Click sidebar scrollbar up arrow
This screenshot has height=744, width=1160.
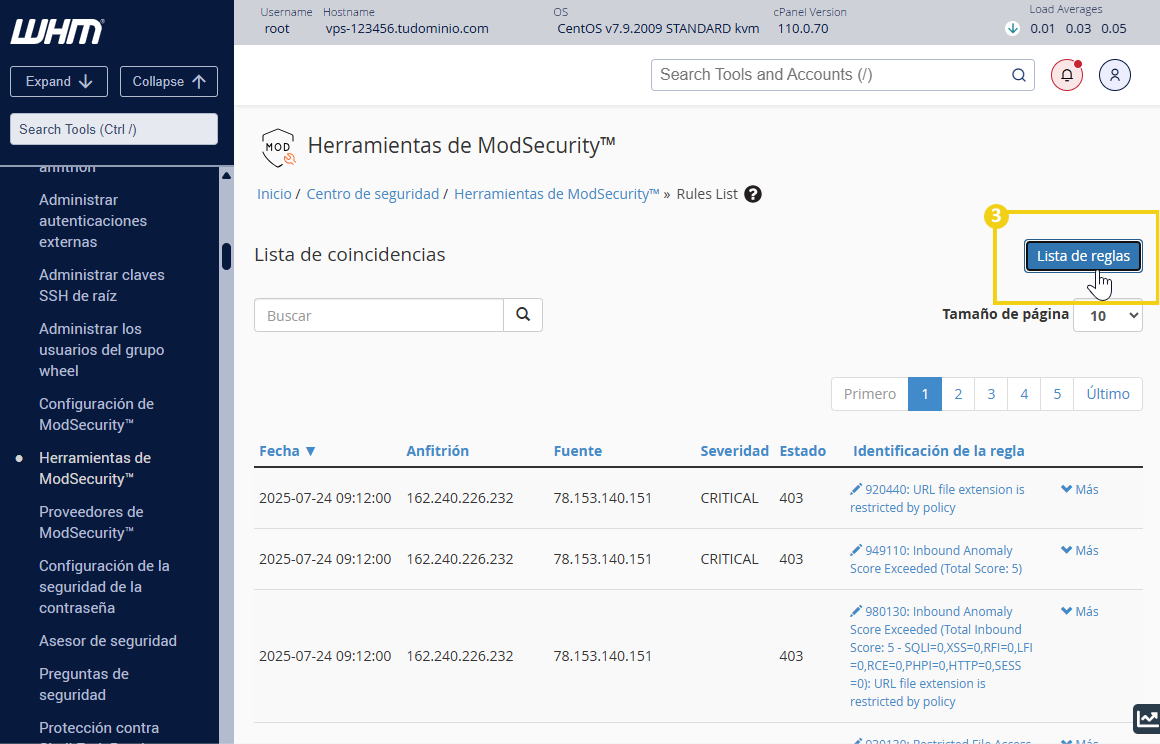(226, 175)
